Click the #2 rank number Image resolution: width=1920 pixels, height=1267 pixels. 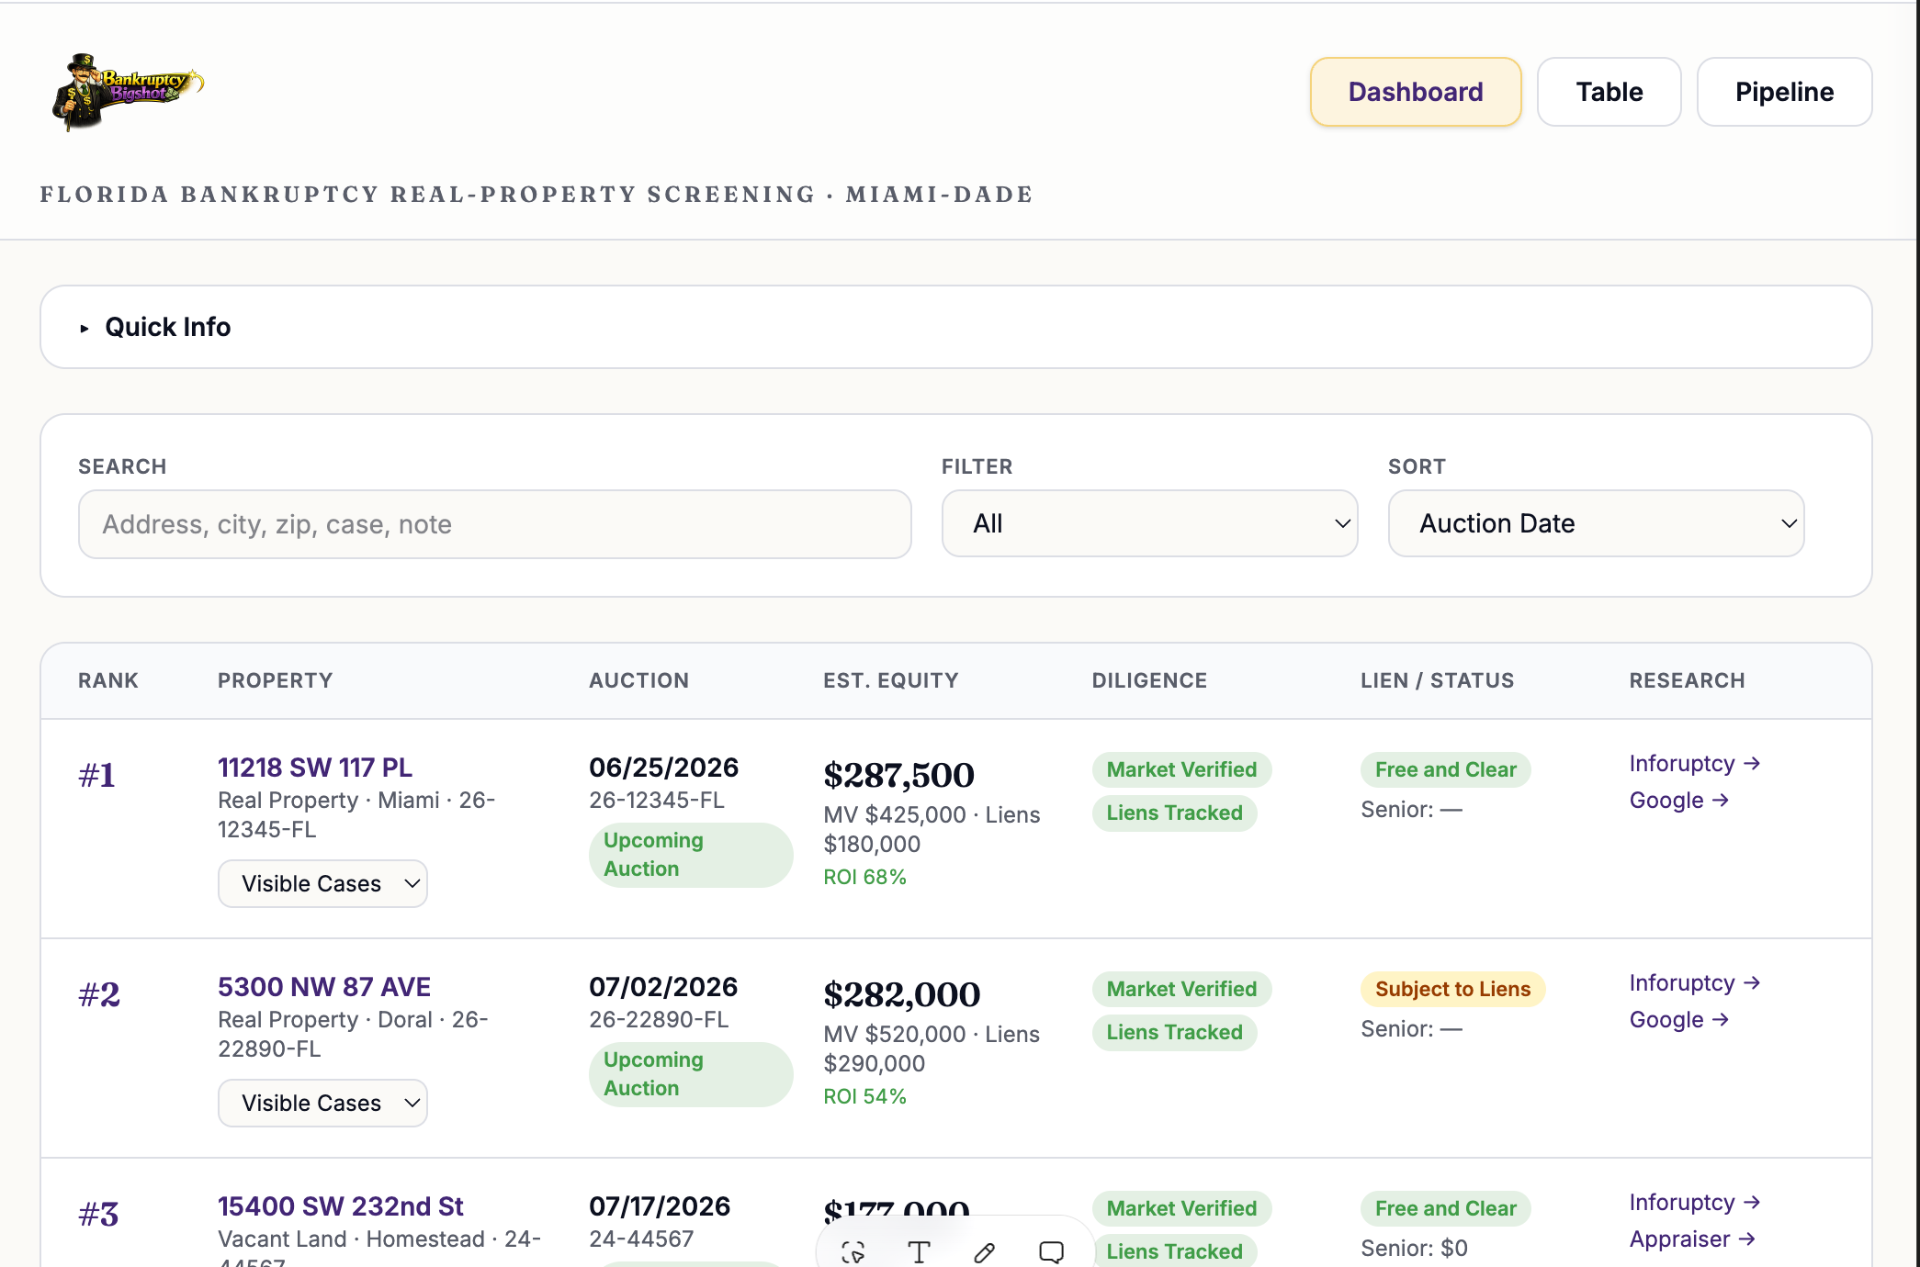click(99, 994)
